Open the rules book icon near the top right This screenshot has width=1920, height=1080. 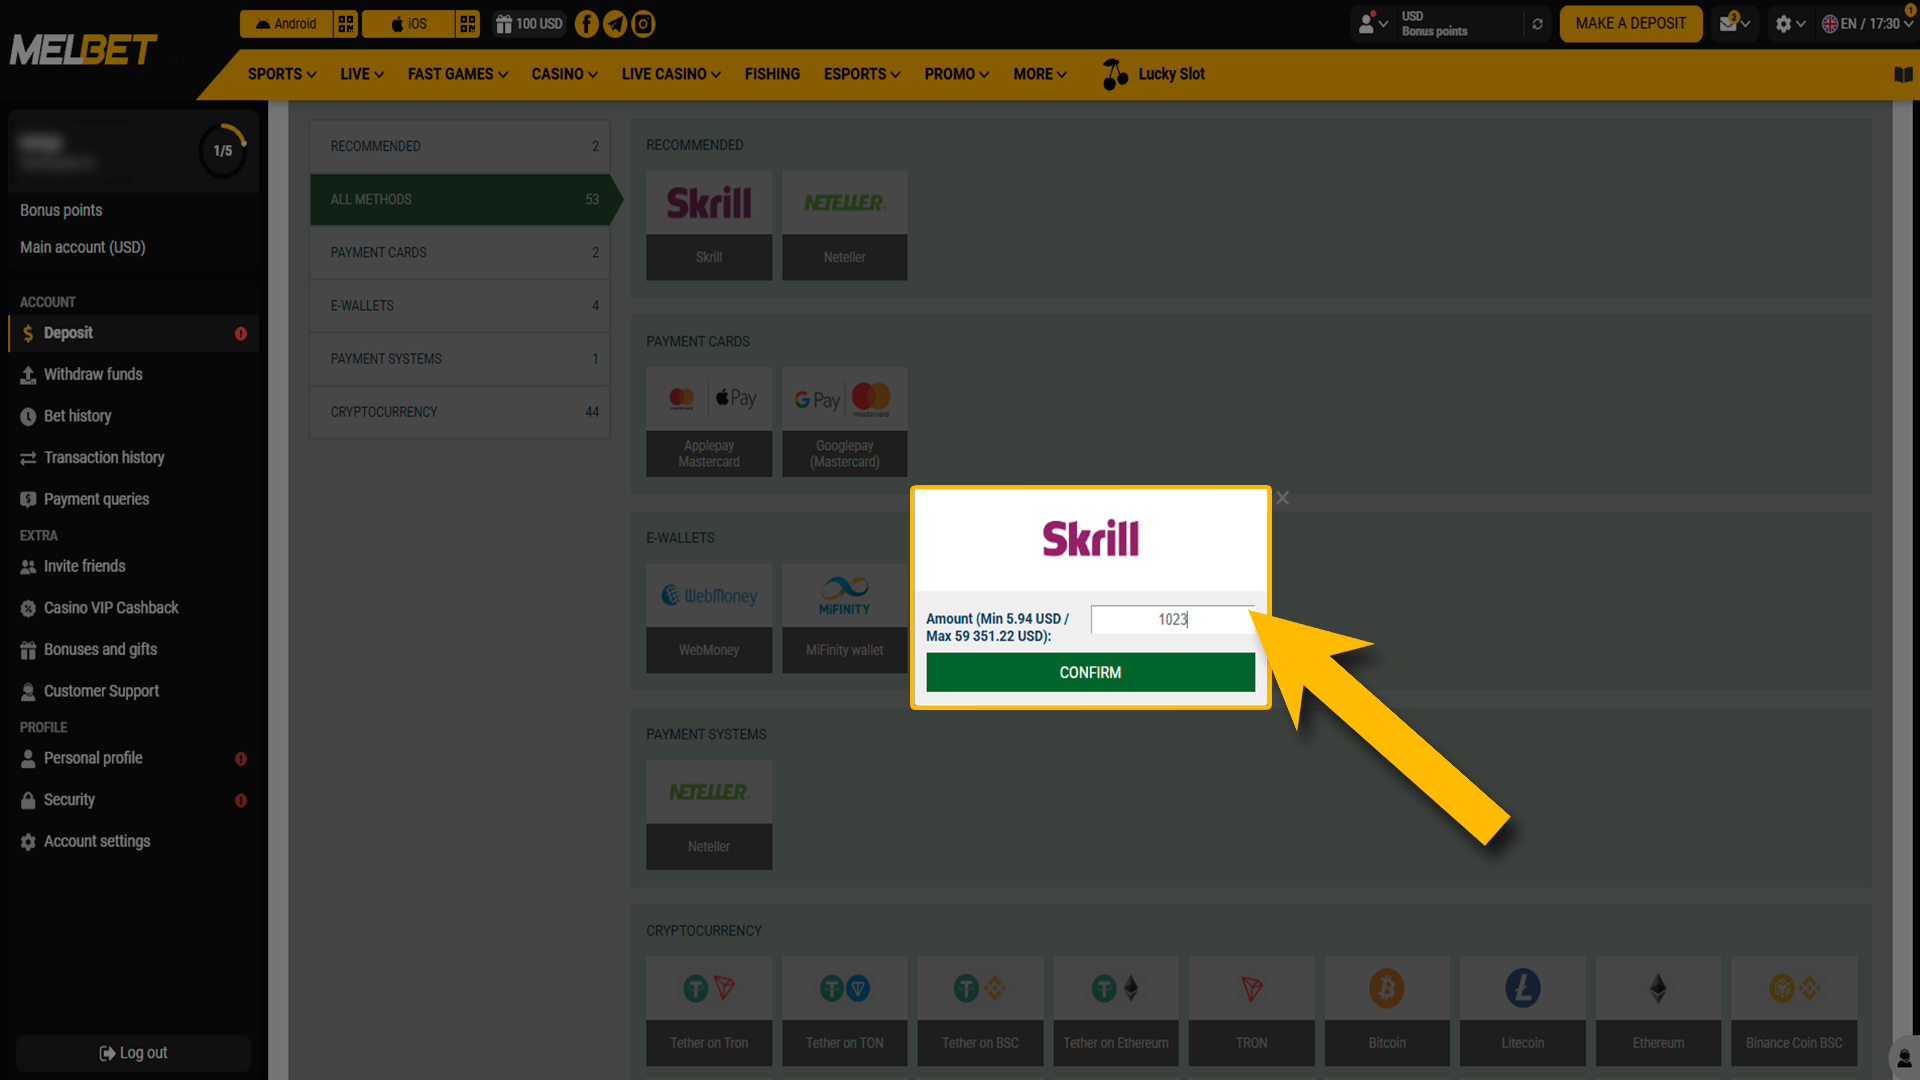point(1903,74)
